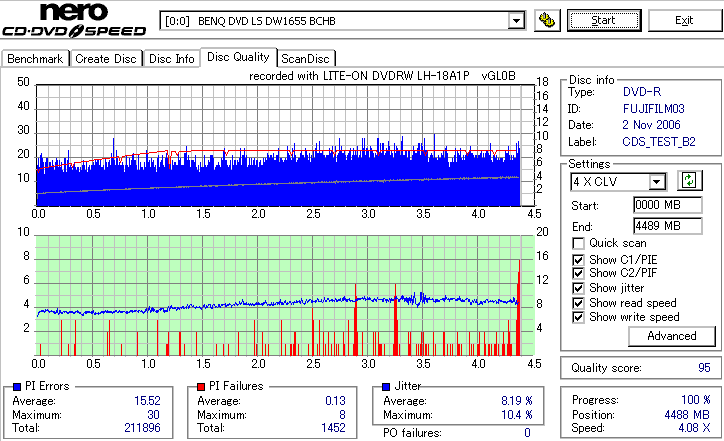Screen dimensions: 724x441
Task: Click the End position MB field
Action: click(x=668, y=226)
